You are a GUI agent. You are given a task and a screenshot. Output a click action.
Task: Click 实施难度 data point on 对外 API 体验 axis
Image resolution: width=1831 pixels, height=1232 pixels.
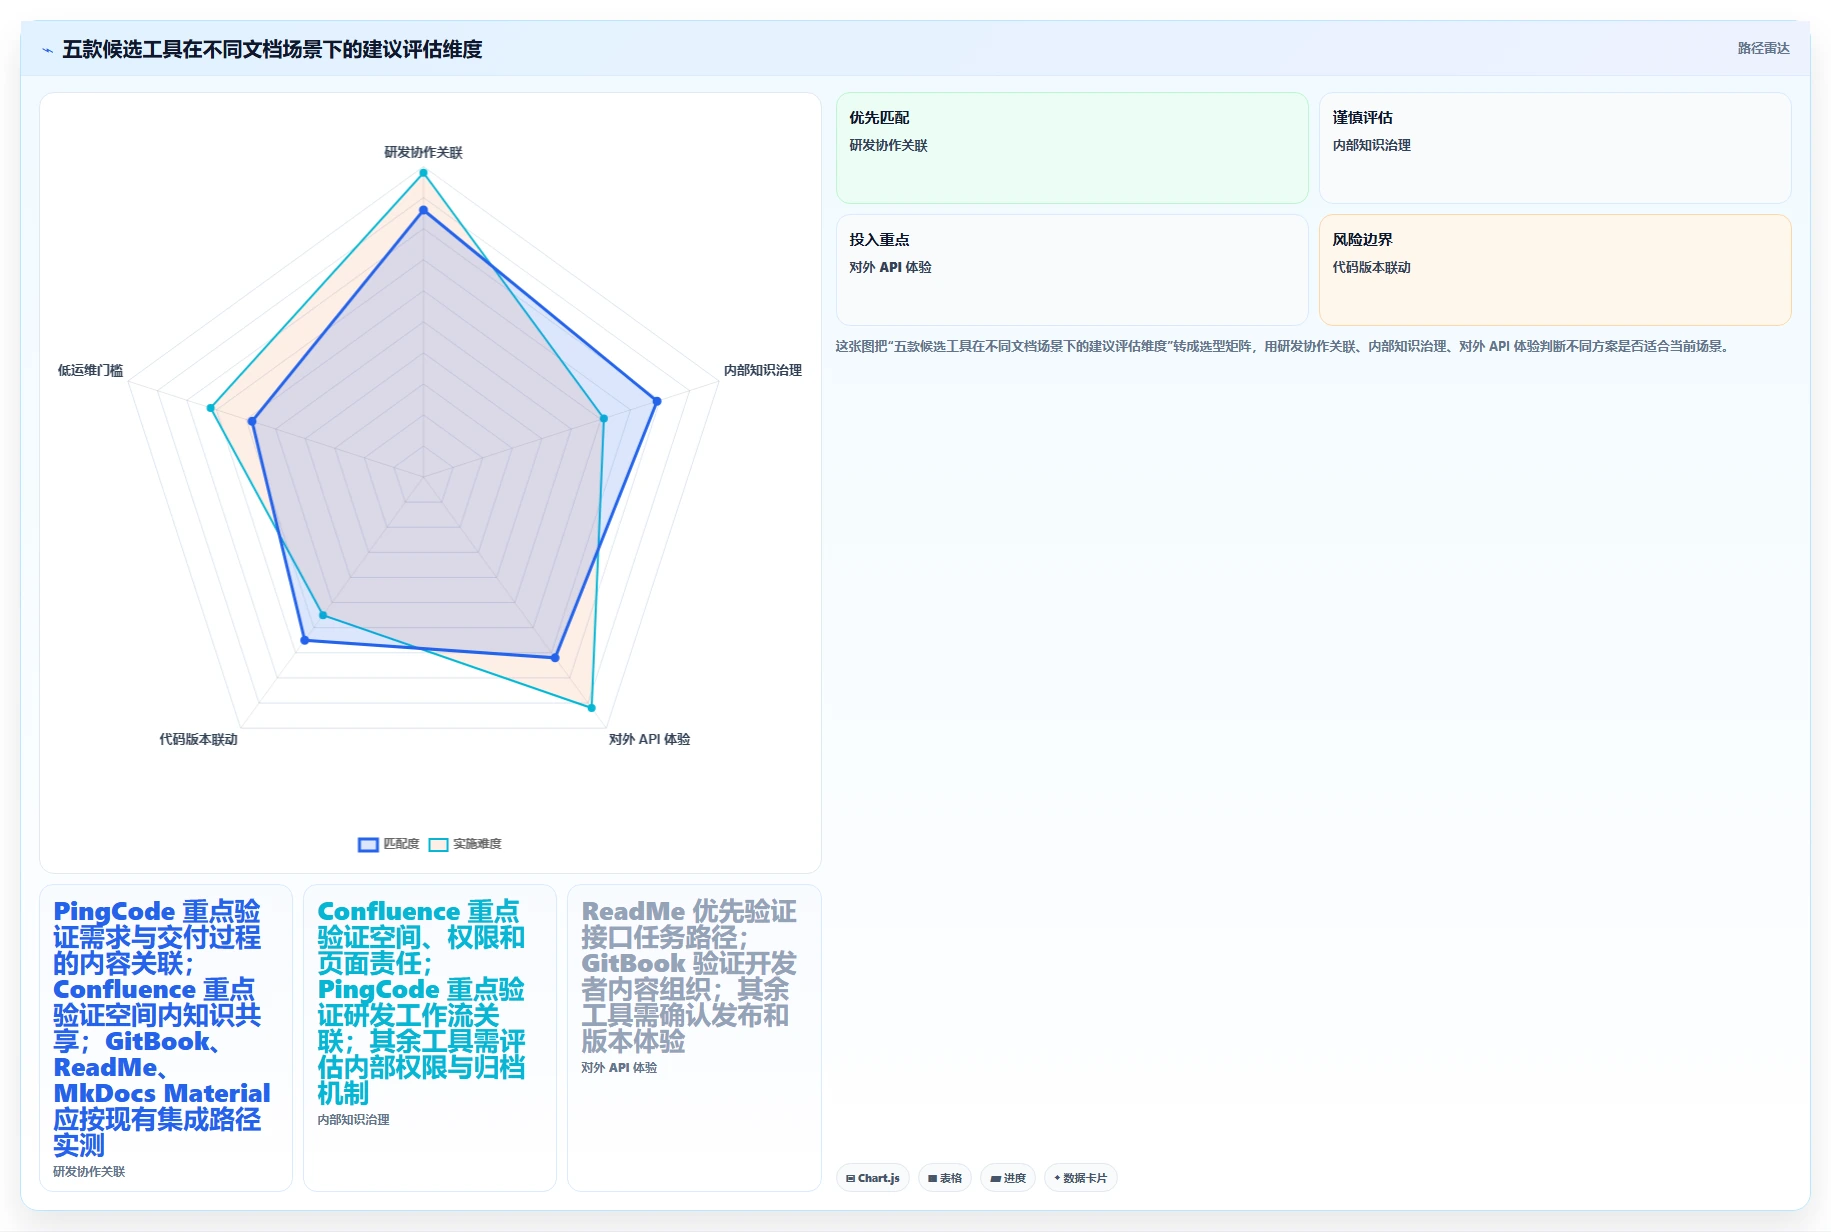592,708
